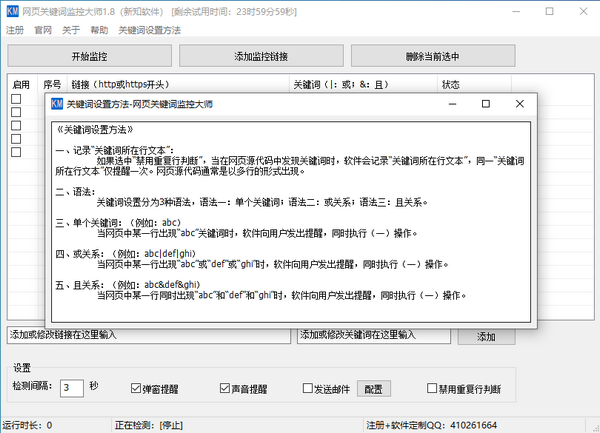
Task: Open the 帮助 menu
Action: [x=99, y=30]
